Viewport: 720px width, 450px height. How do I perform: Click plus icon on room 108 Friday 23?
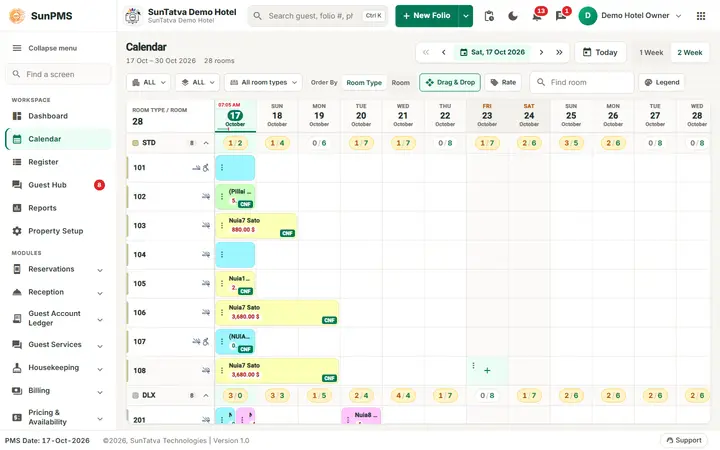point(487,371)
